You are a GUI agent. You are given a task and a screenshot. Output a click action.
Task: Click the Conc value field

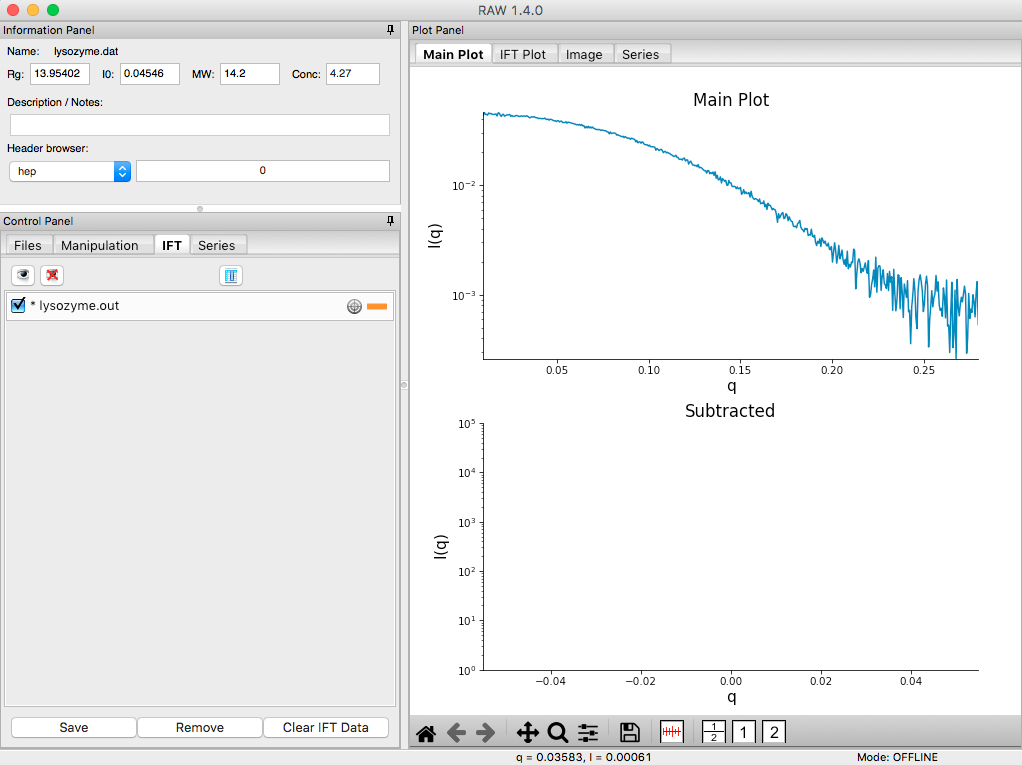(353, 74)
